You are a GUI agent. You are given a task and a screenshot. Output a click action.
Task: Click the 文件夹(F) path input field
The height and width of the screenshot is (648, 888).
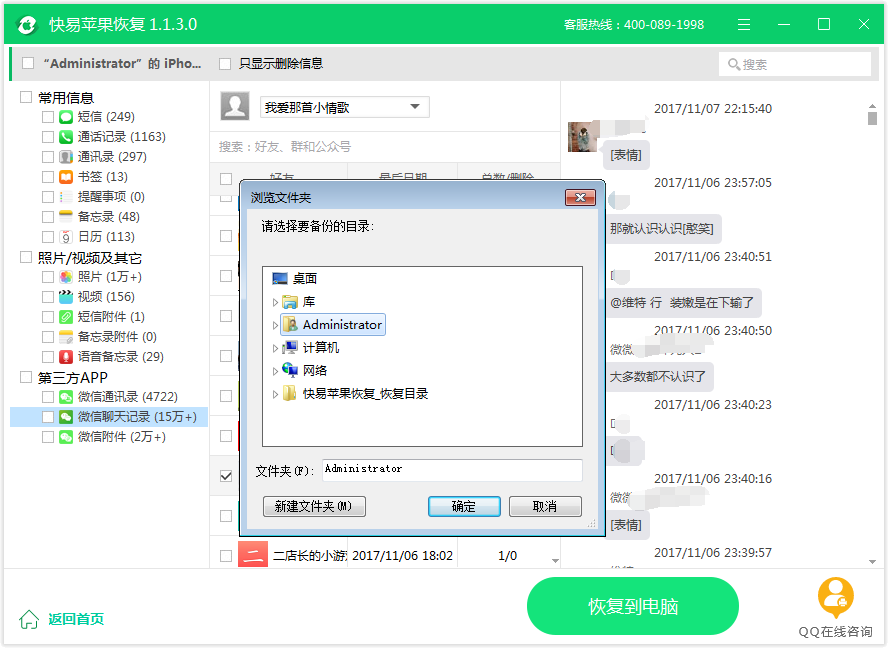coord(452,470)
